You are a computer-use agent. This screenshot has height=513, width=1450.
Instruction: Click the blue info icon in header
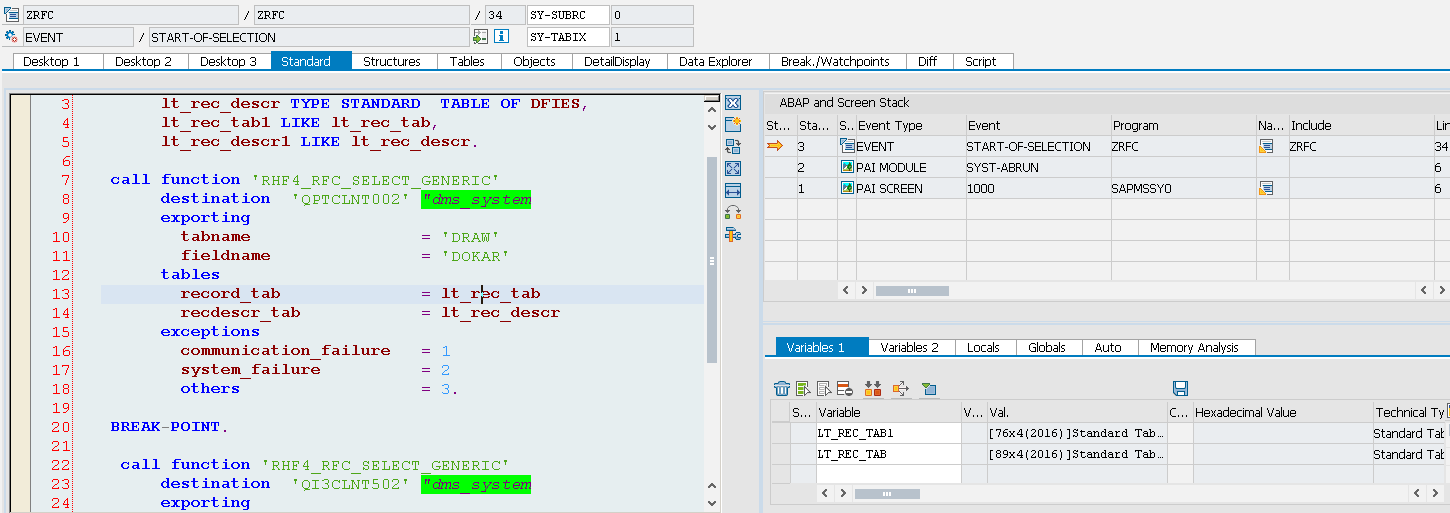pyautogui.click(x=502, y=37)
